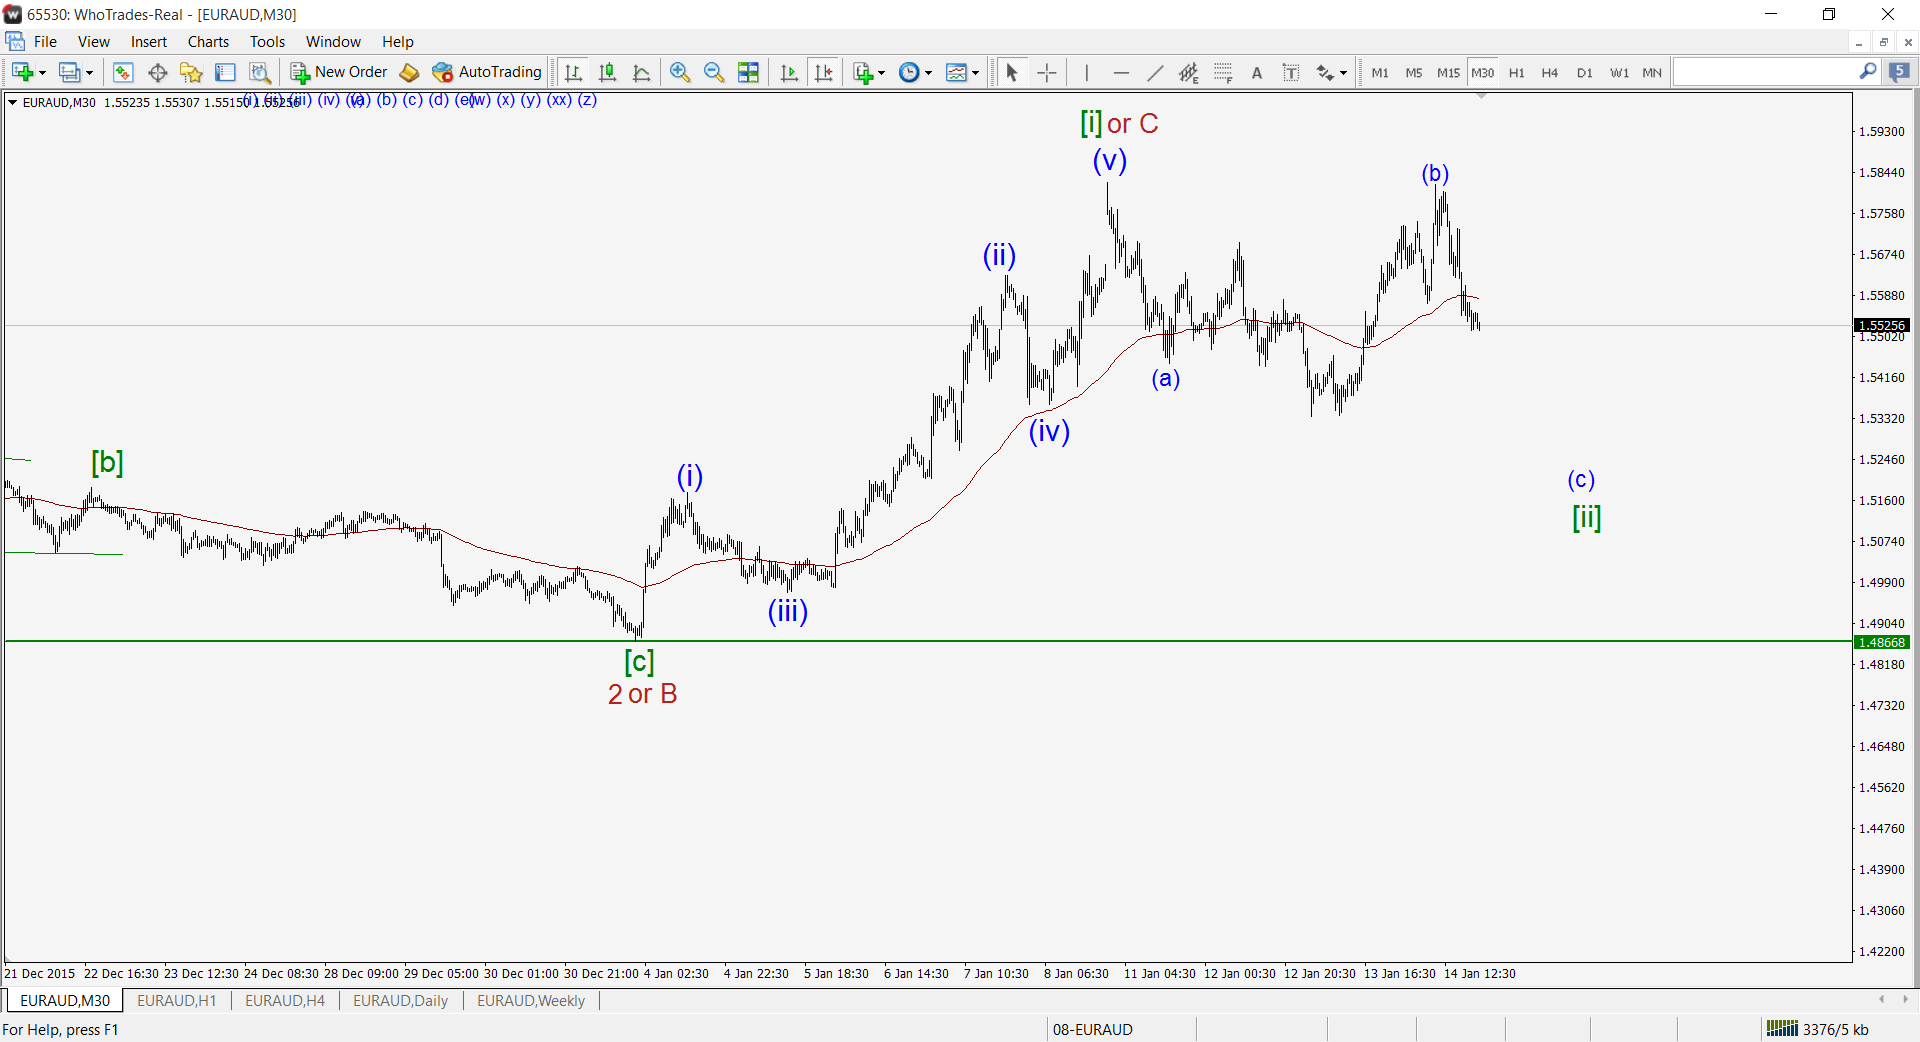Screen dimensions: 1920x1042
Task: Draw a vertical line tool
Action: 1087,72
